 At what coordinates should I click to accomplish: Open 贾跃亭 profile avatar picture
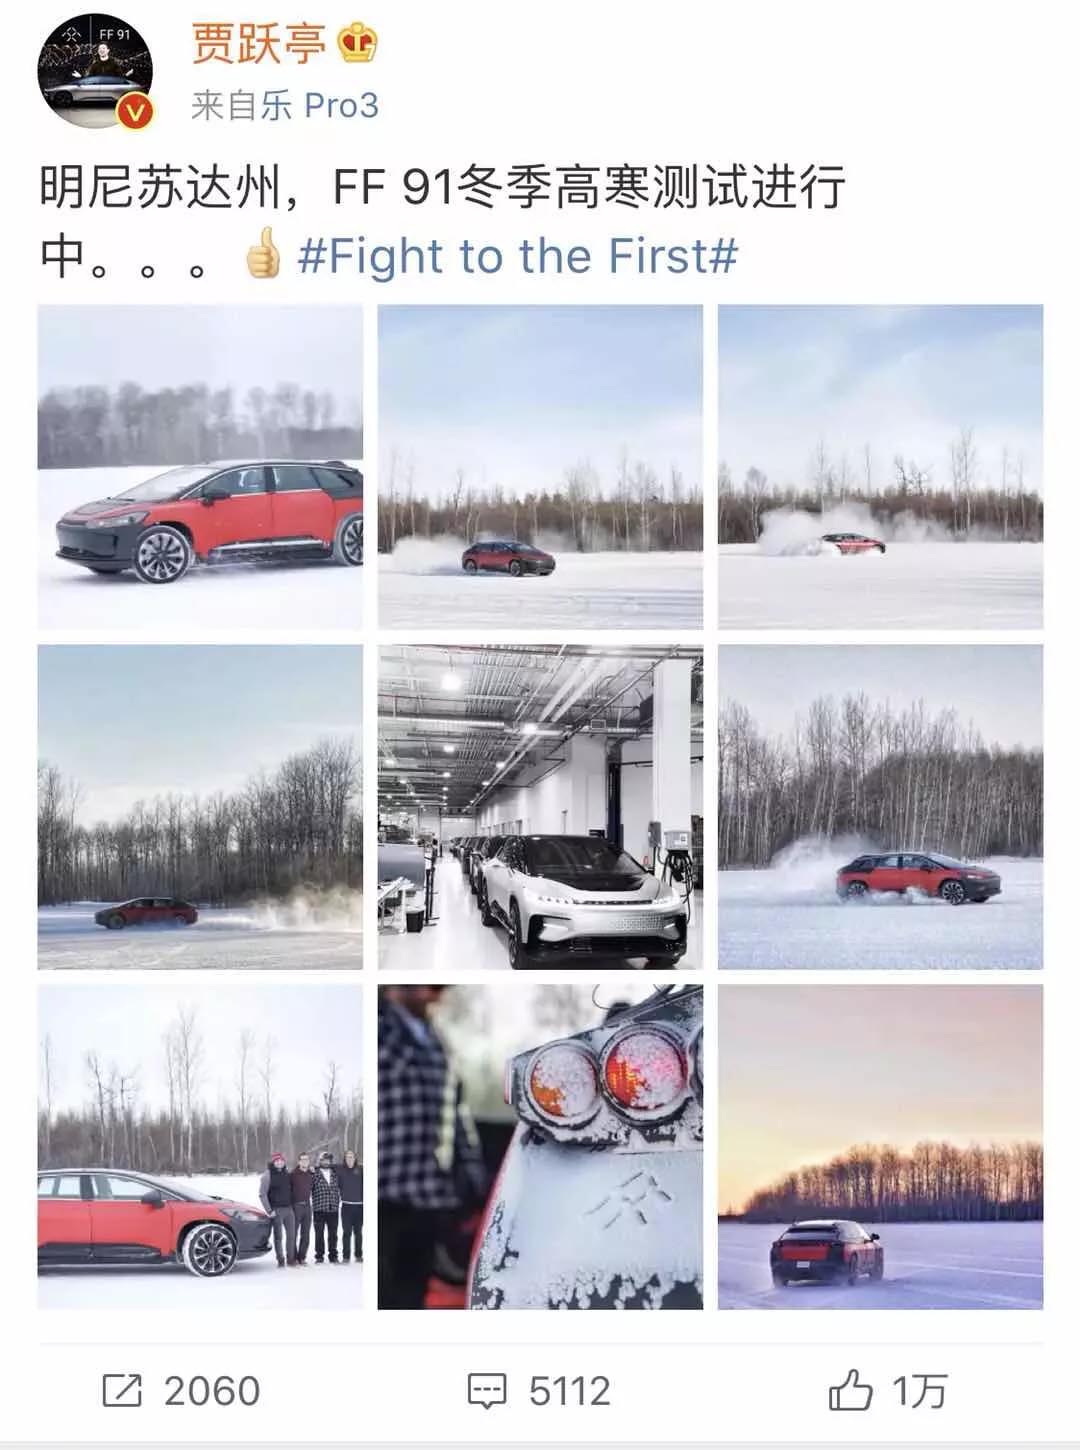click(95, 72)
